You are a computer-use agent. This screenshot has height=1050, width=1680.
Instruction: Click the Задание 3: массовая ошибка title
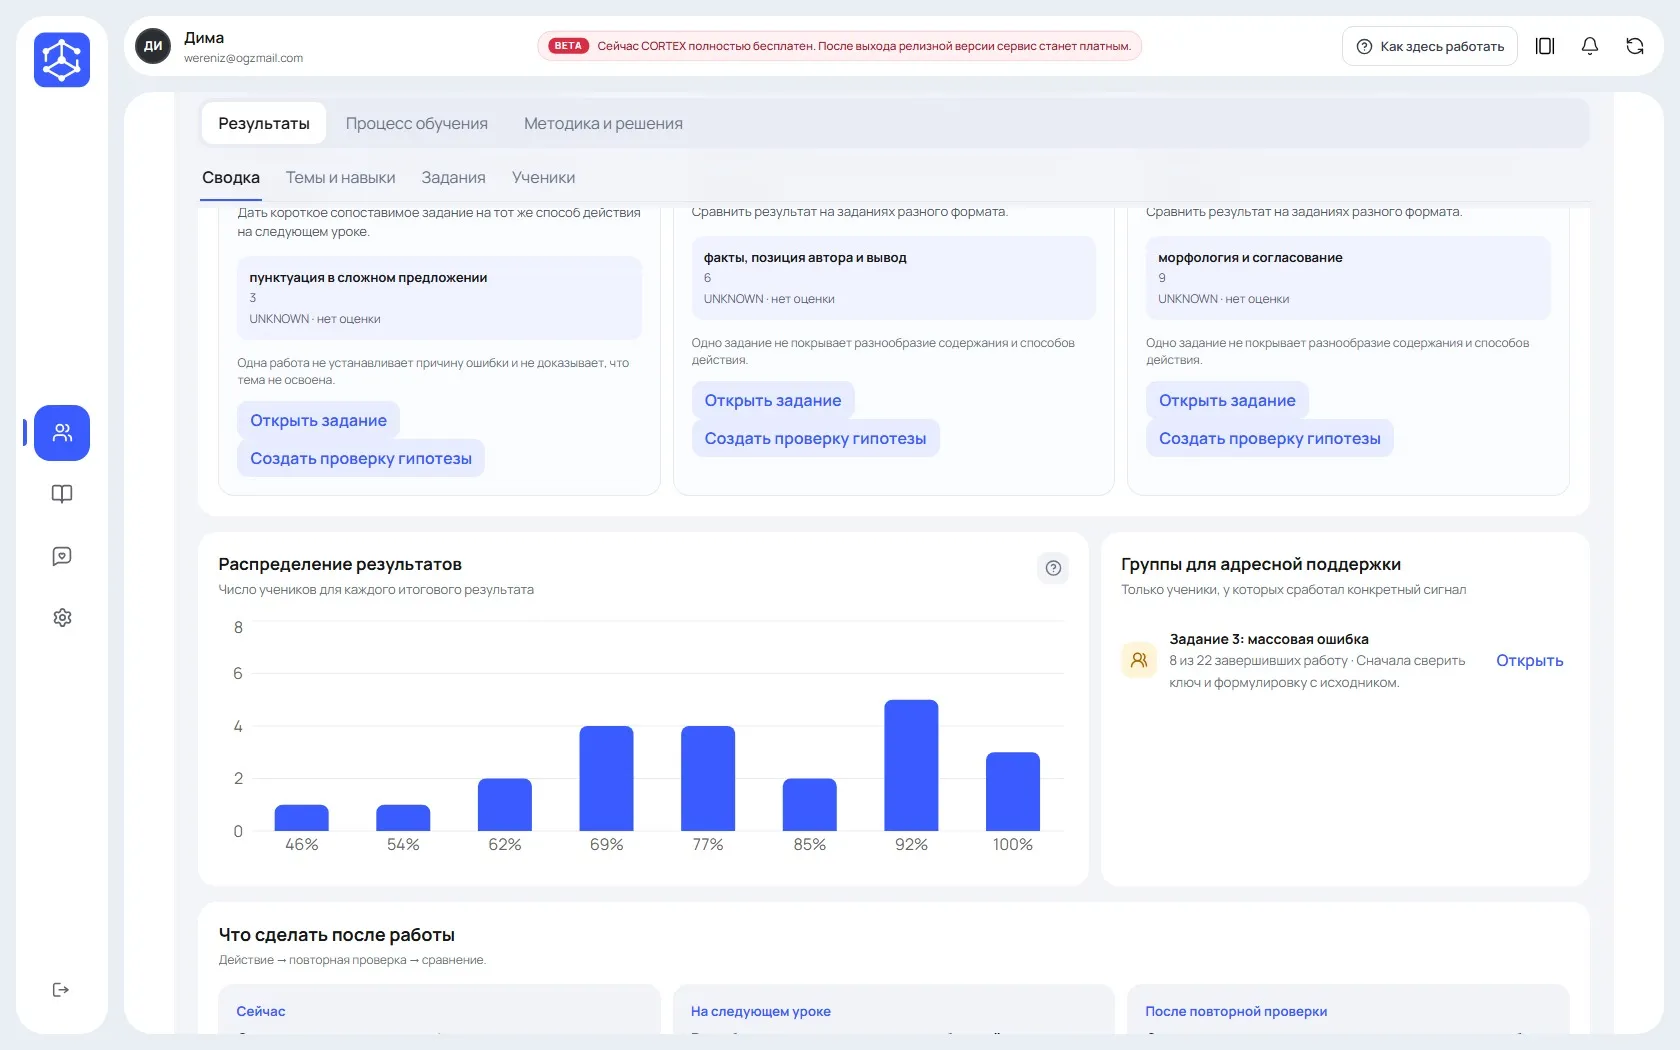[x=1269, y=639]
